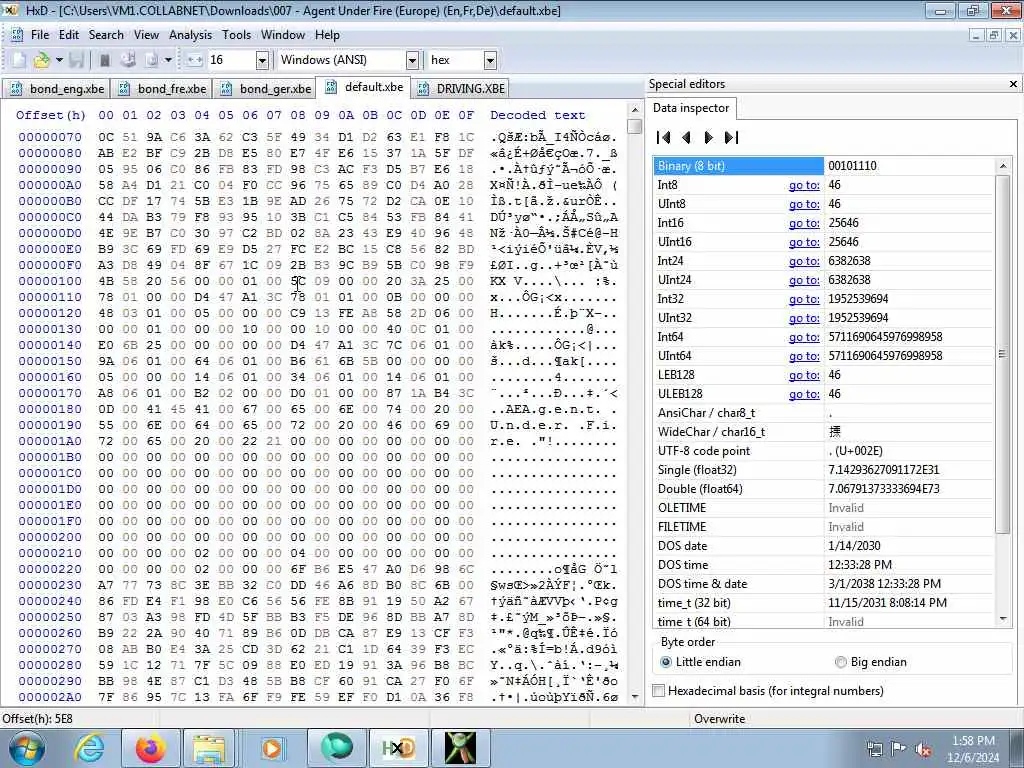1024x768 pixels.
Task: Expand the disk image arrow menu
Action: 168,60
